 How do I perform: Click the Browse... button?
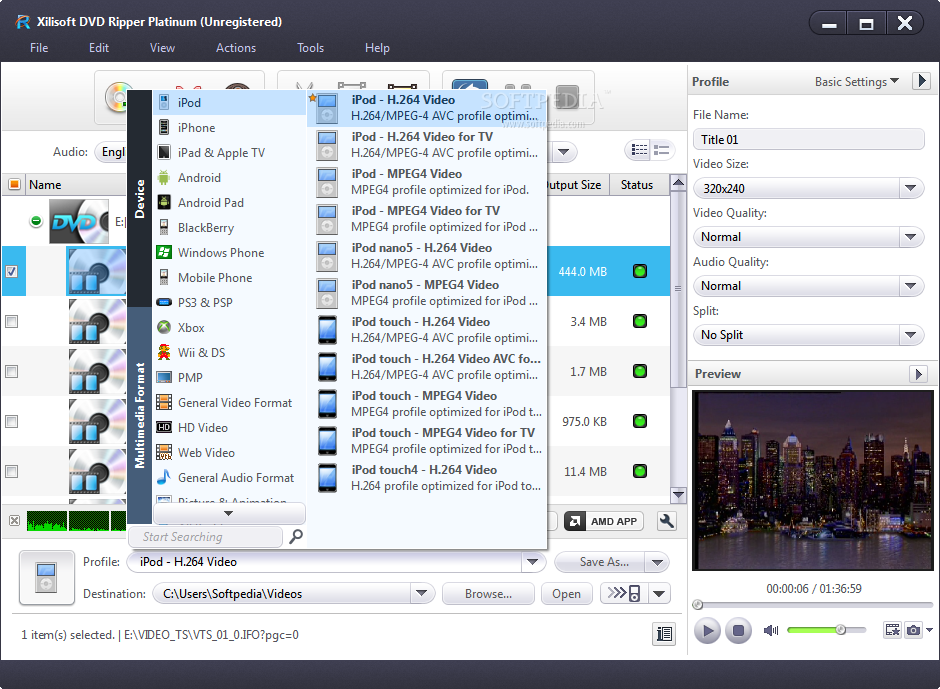488,594
